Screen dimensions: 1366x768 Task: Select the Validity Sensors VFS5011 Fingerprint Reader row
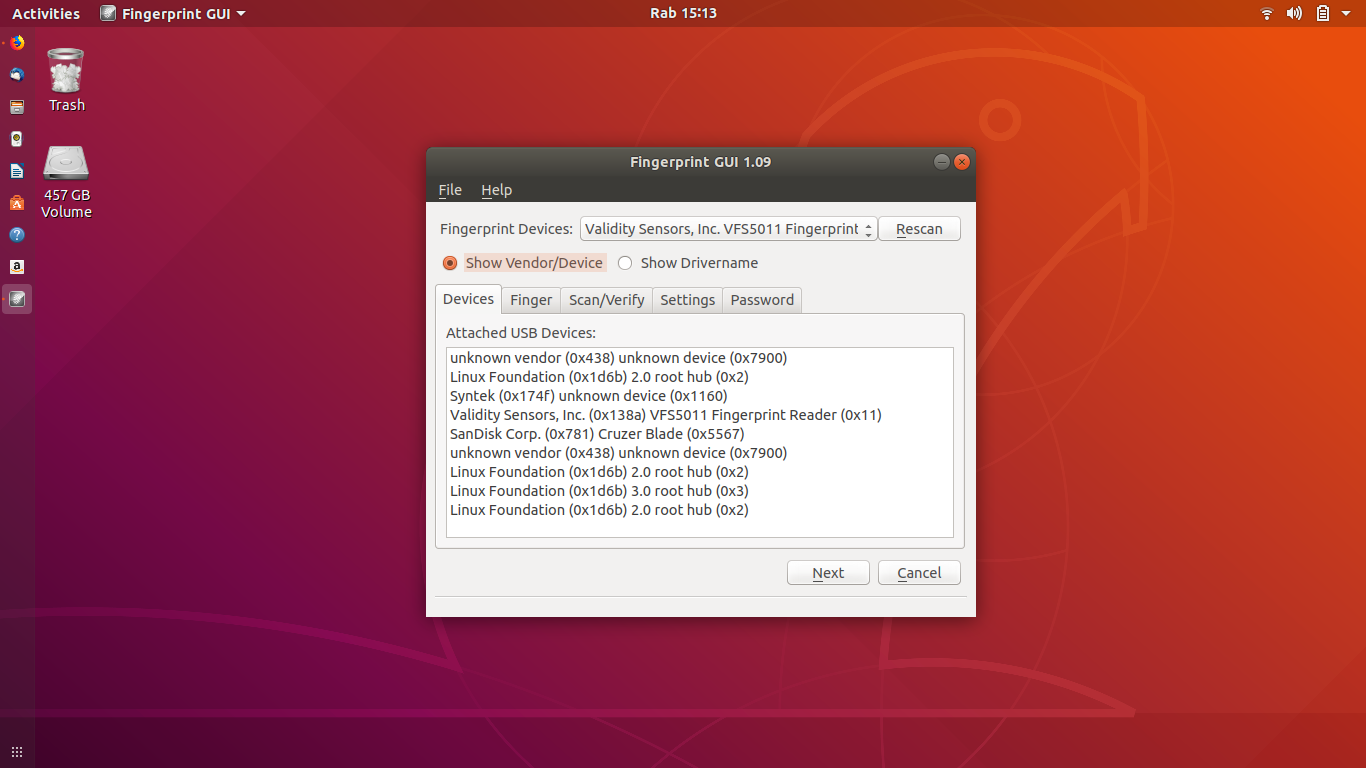[x=700, y=415]
